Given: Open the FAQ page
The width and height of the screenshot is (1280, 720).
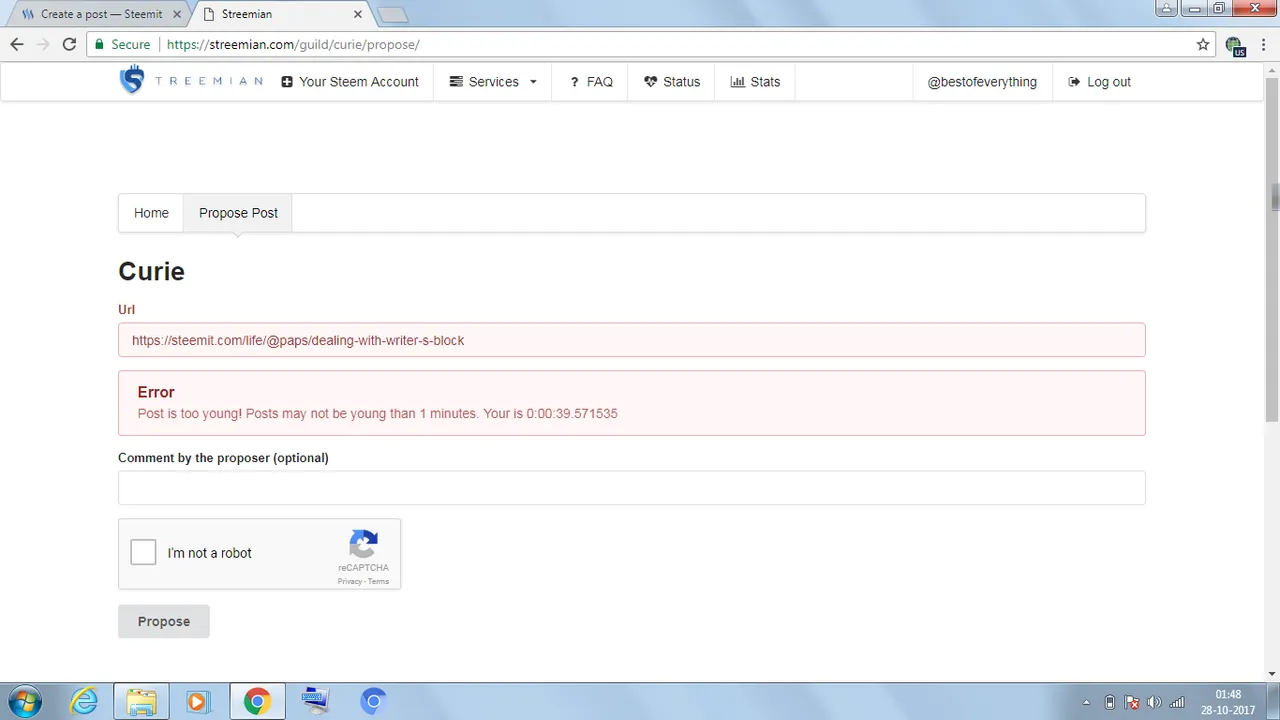Looking at the screenshot, I should point(591,82).
